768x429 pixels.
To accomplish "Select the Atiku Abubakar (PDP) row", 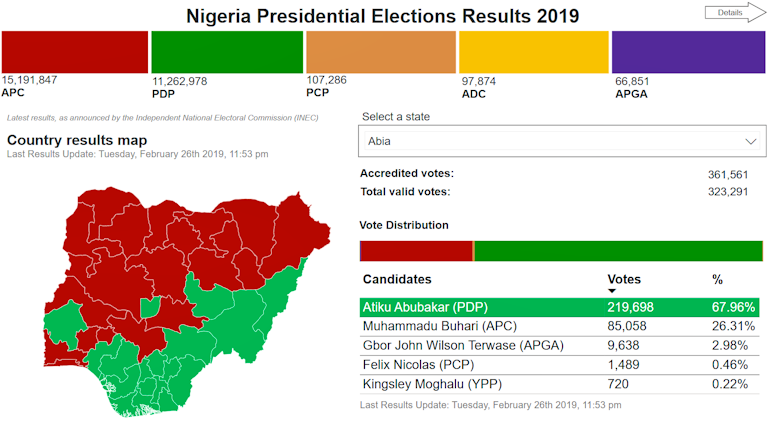I will point(560,306).
